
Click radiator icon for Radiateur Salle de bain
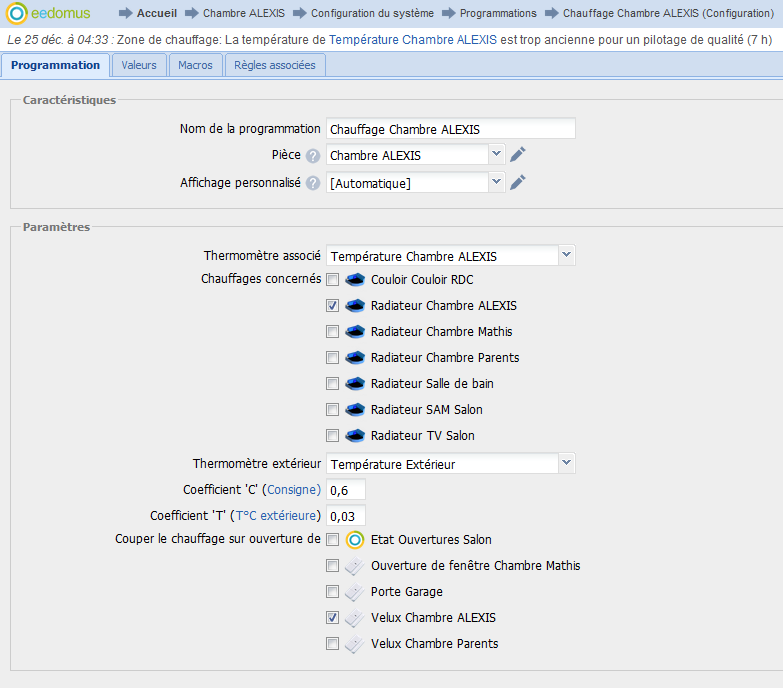(x=355, y=384)
